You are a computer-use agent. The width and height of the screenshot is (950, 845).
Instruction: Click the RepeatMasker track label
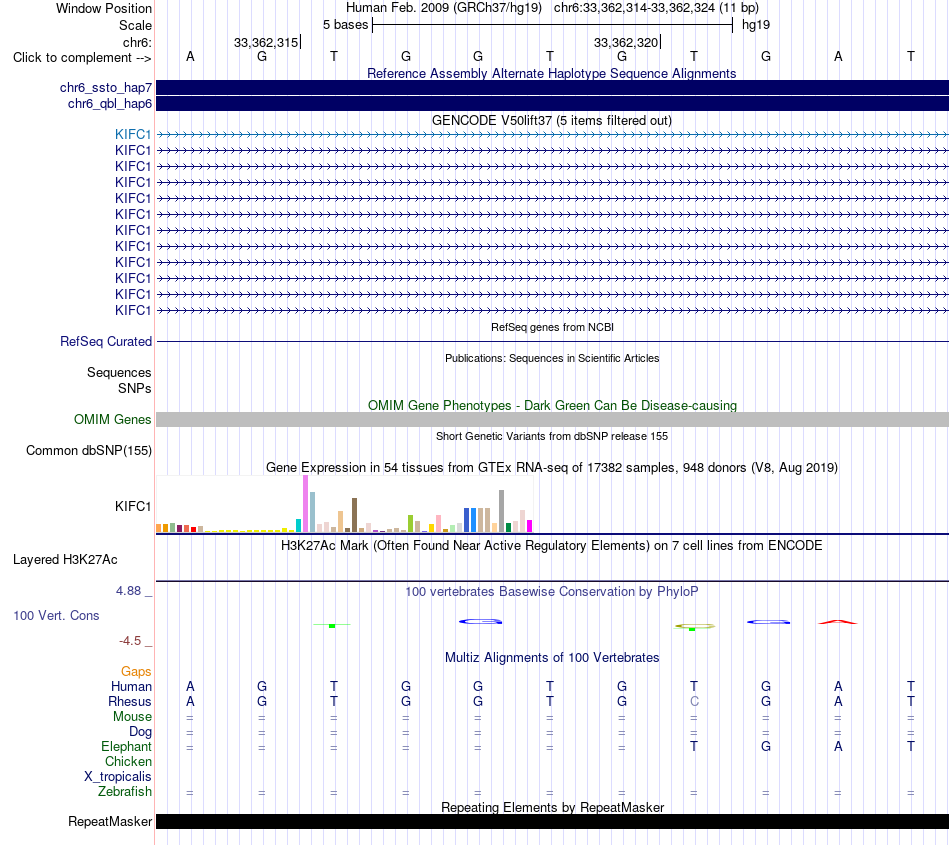coord(110,821)
